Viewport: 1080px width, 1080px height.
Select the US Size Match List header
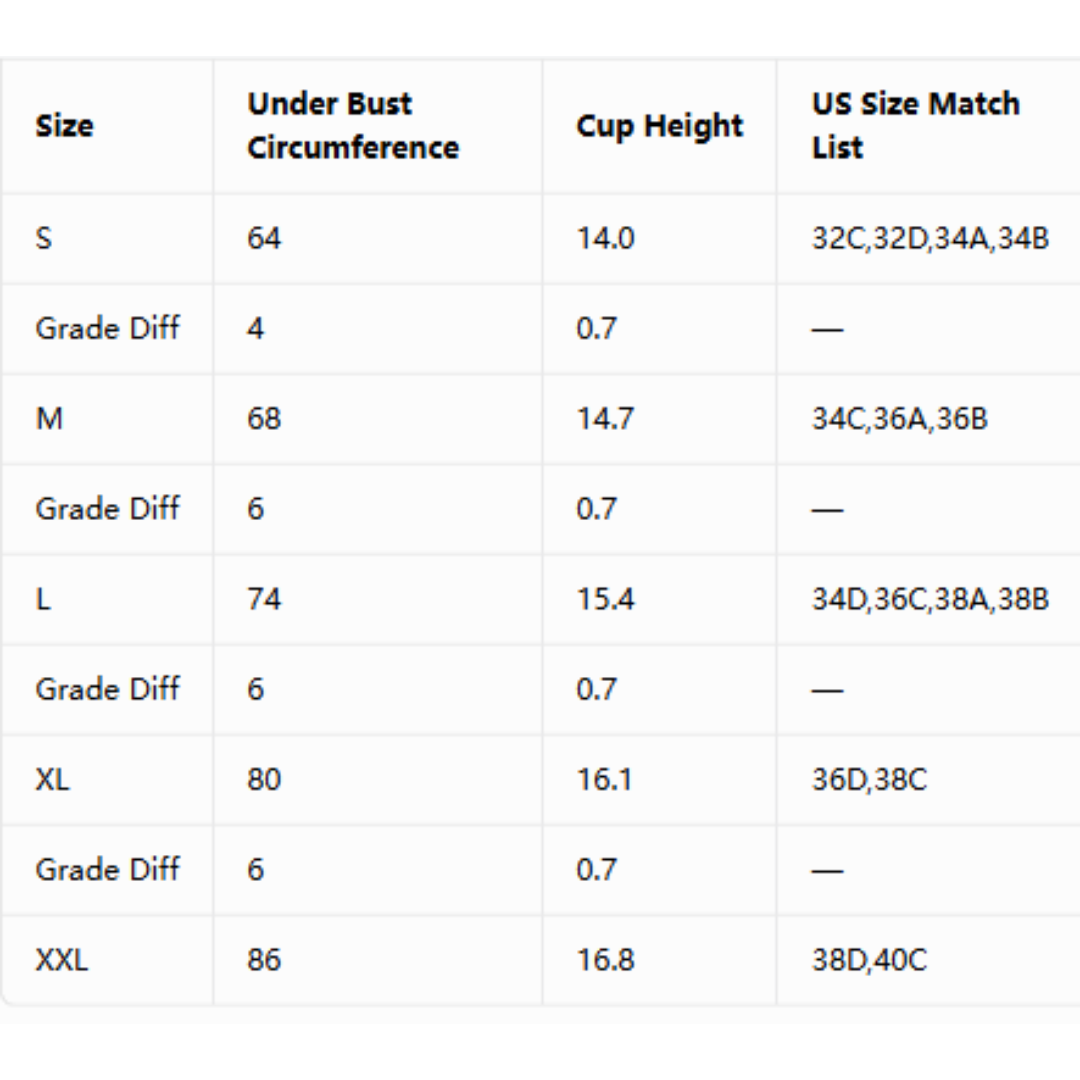(x=916, y=126)
